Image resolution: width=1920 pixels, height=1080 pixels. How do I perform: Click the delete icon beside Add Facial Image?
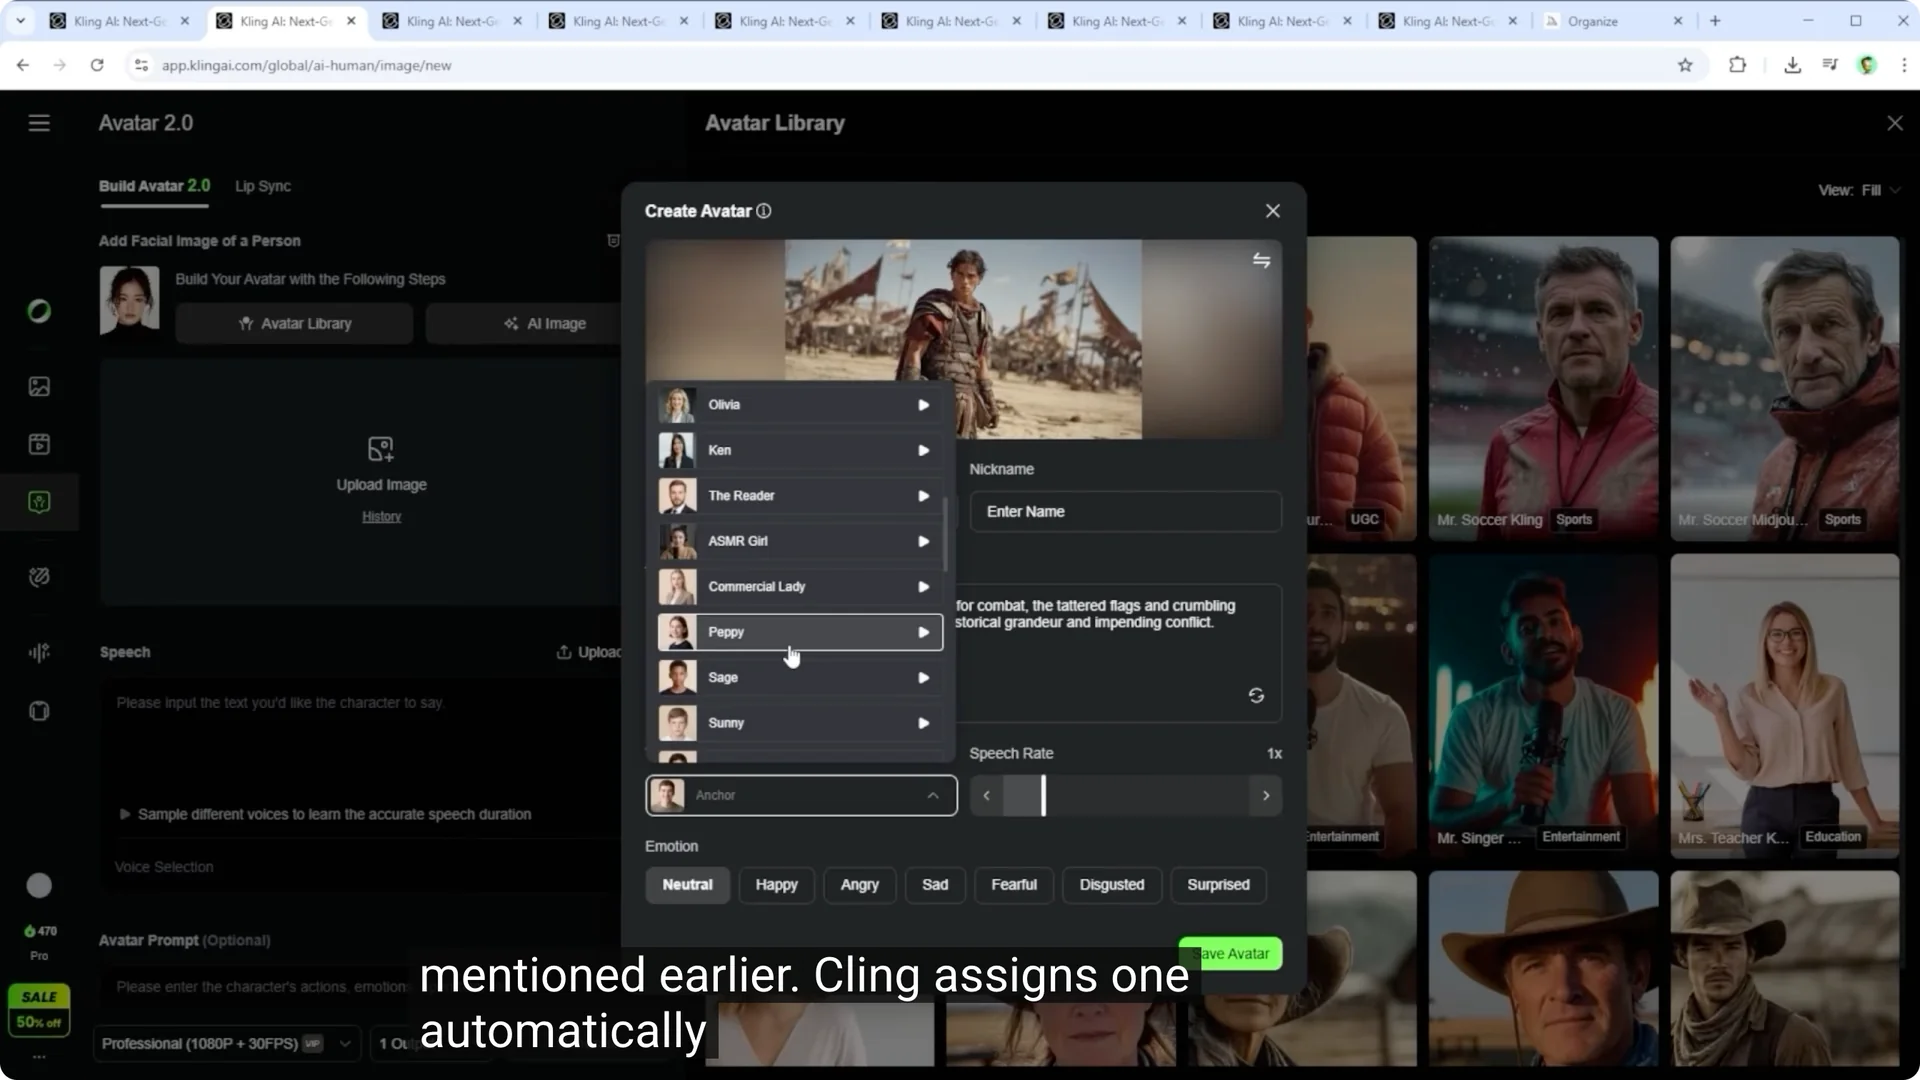point(613,241)
